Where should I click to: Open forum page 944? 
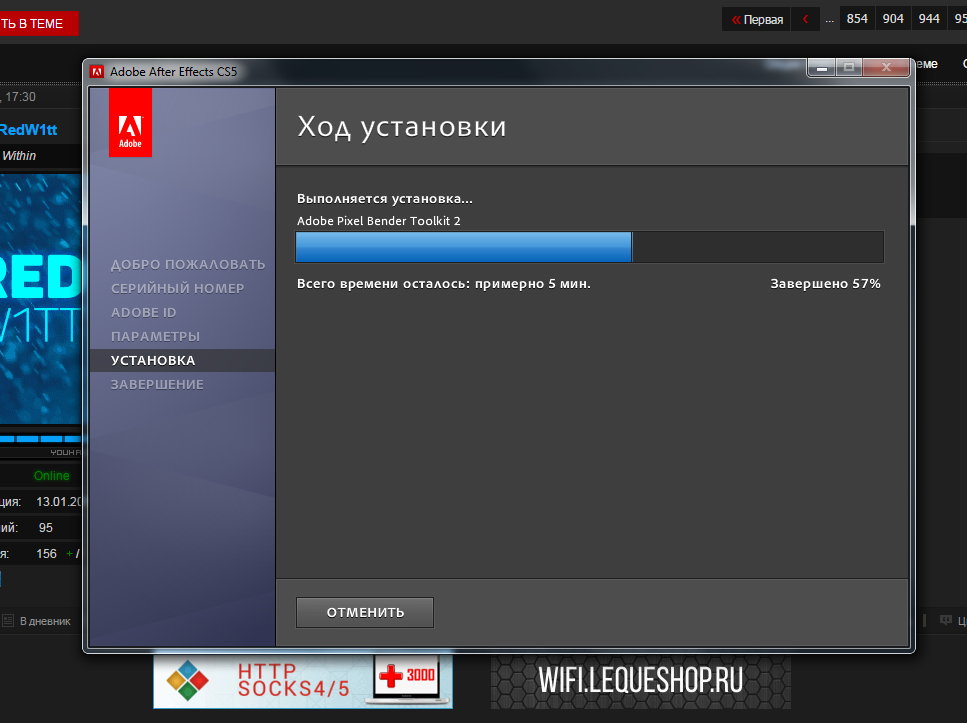929,19
